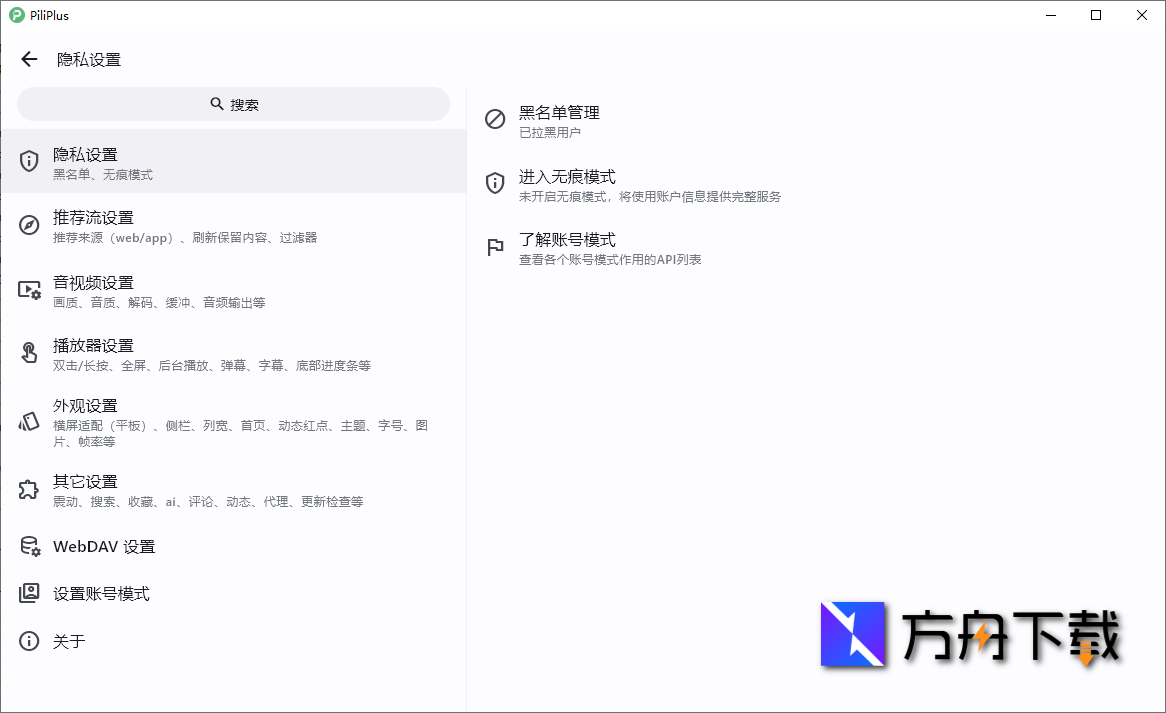This screenshot has height=713, width=1166.
Task: Click the magnifier icon in the search bar
Action: (217, 103)
